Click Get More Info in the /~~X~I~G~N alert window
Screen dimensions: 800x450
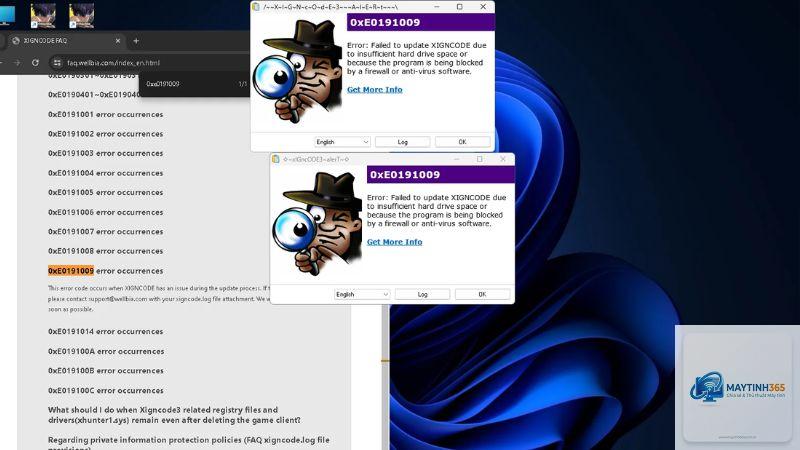point(374,90)
